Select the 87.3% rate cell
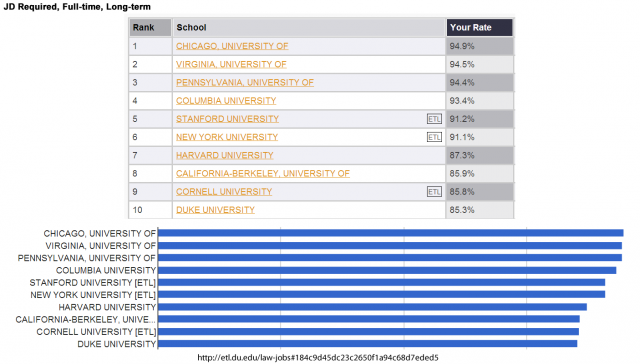Viewport: 640px width, 364px height. (x=480, y=155)
